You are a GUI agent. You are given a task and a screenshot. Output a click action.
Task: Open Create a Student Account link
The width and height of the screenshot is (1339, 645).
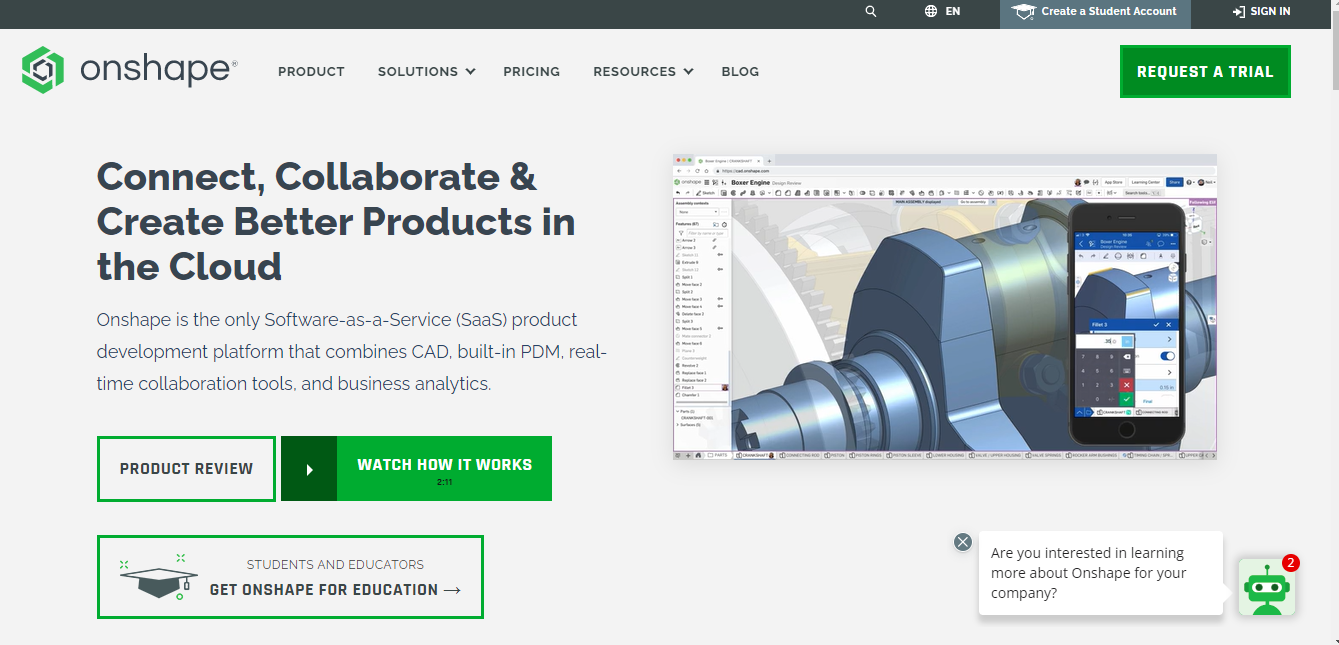point(1109,12)
